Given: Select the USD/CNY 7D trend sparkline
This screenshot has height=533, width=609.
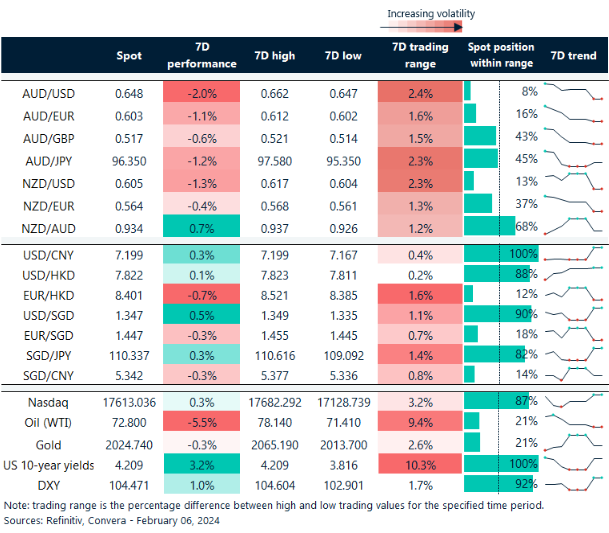Looking at the screenshot, I should 573,253.
